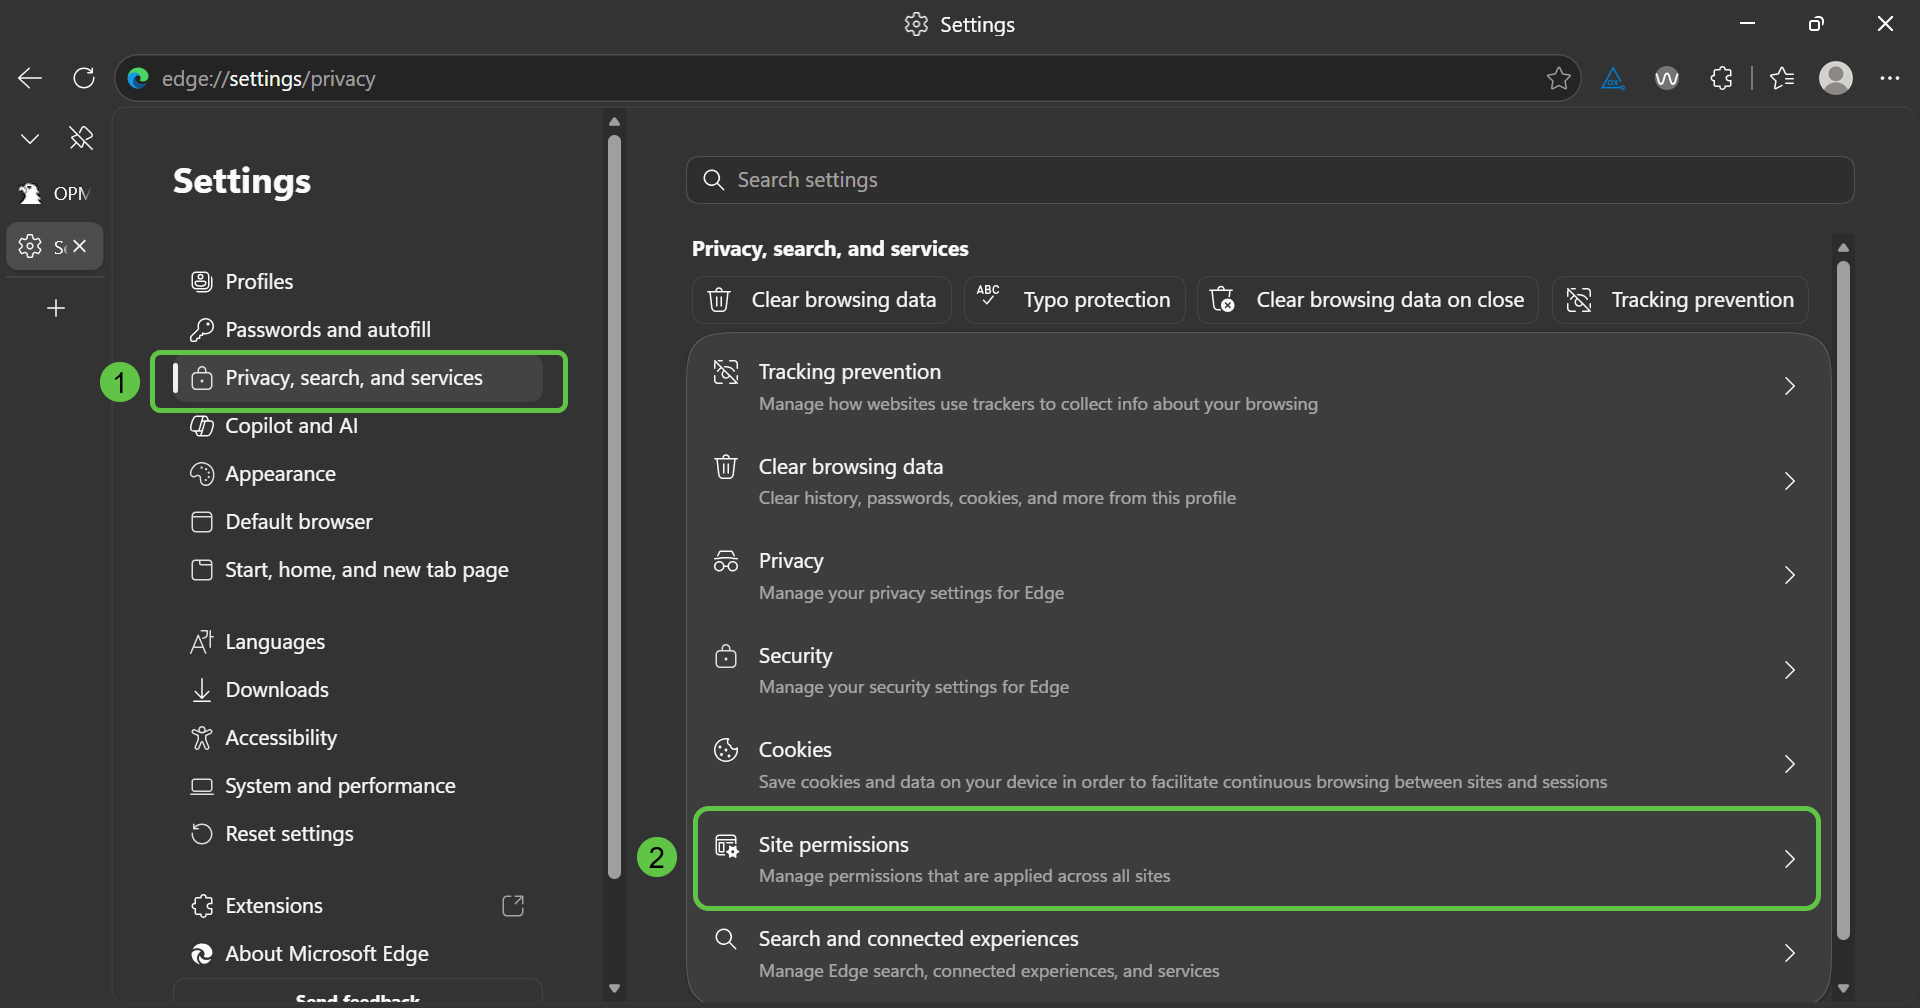This screenshot has width=1920, height=1008.
Task: Click 'Manage your privacy settings for Edge' text
Action: pos(911,593)
